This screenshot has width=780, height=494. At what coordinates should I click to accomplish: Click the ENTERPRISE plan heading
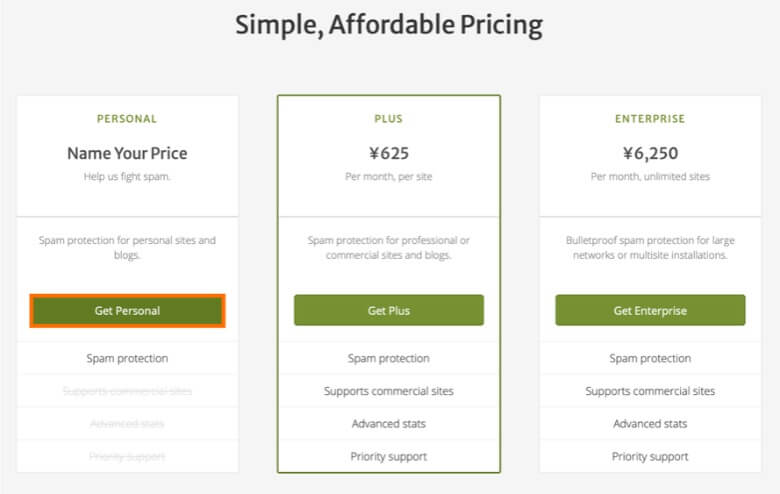click(650, 119)
